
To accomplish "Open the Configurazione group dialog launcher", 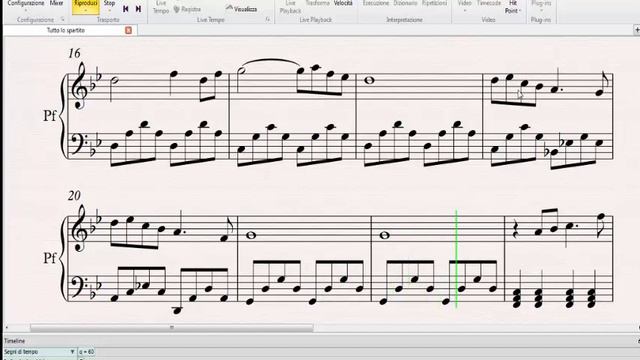I will coord(62,19).
